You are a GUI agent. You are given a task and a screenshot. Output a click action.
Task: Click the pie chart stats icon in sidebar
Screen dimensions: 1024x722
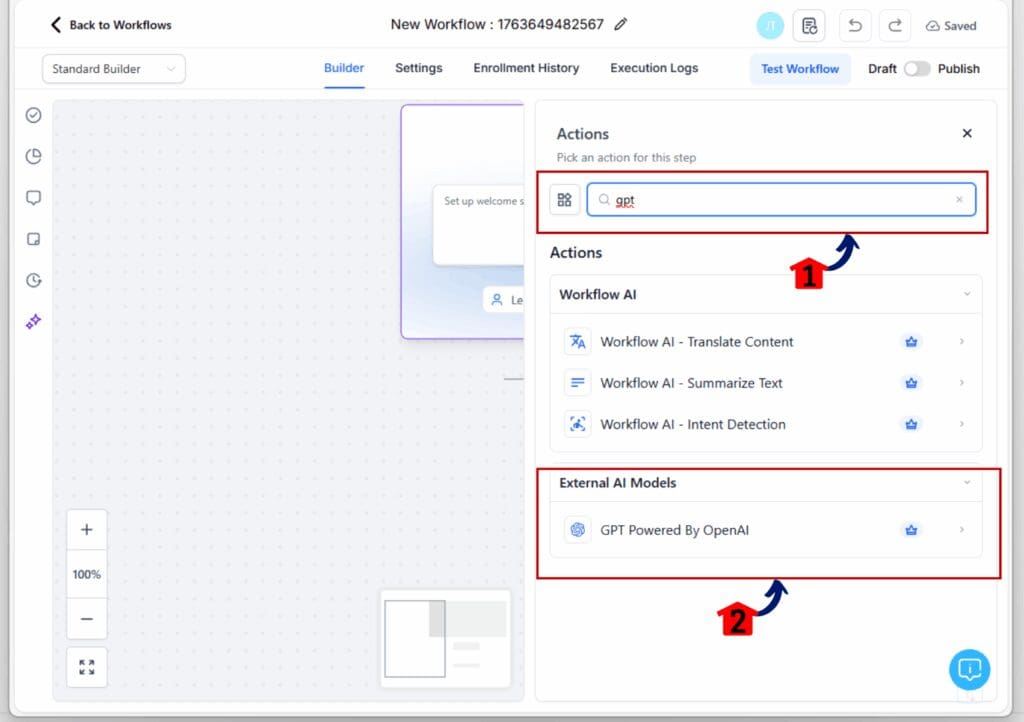click(33, 156)
